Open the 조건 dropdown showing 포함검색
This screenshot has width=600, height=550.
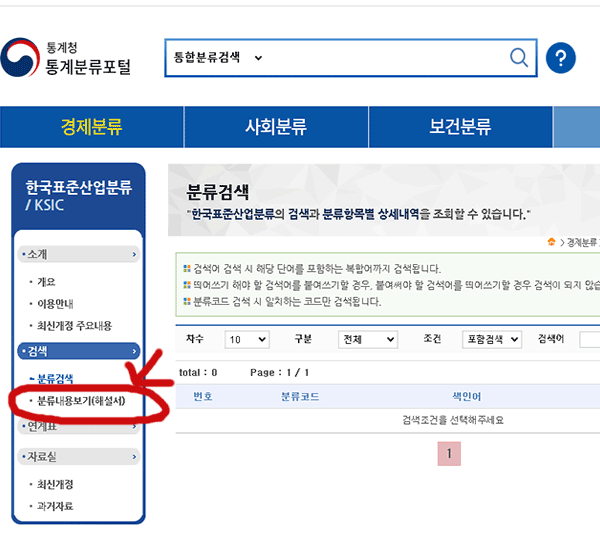tap(492, 339)
